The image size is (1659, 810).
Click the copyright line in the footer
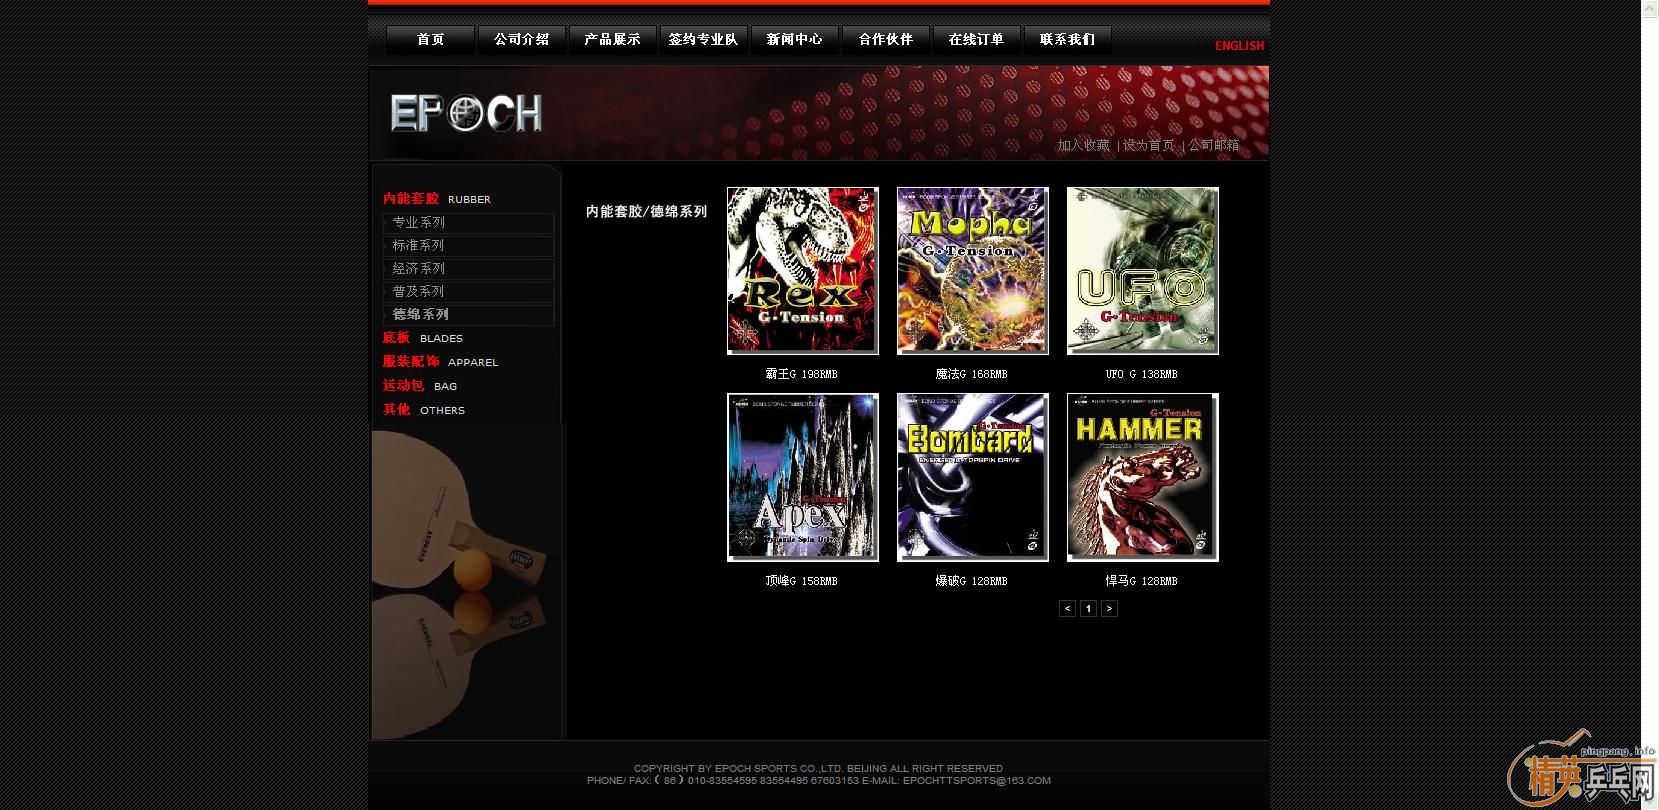point(818,769)
